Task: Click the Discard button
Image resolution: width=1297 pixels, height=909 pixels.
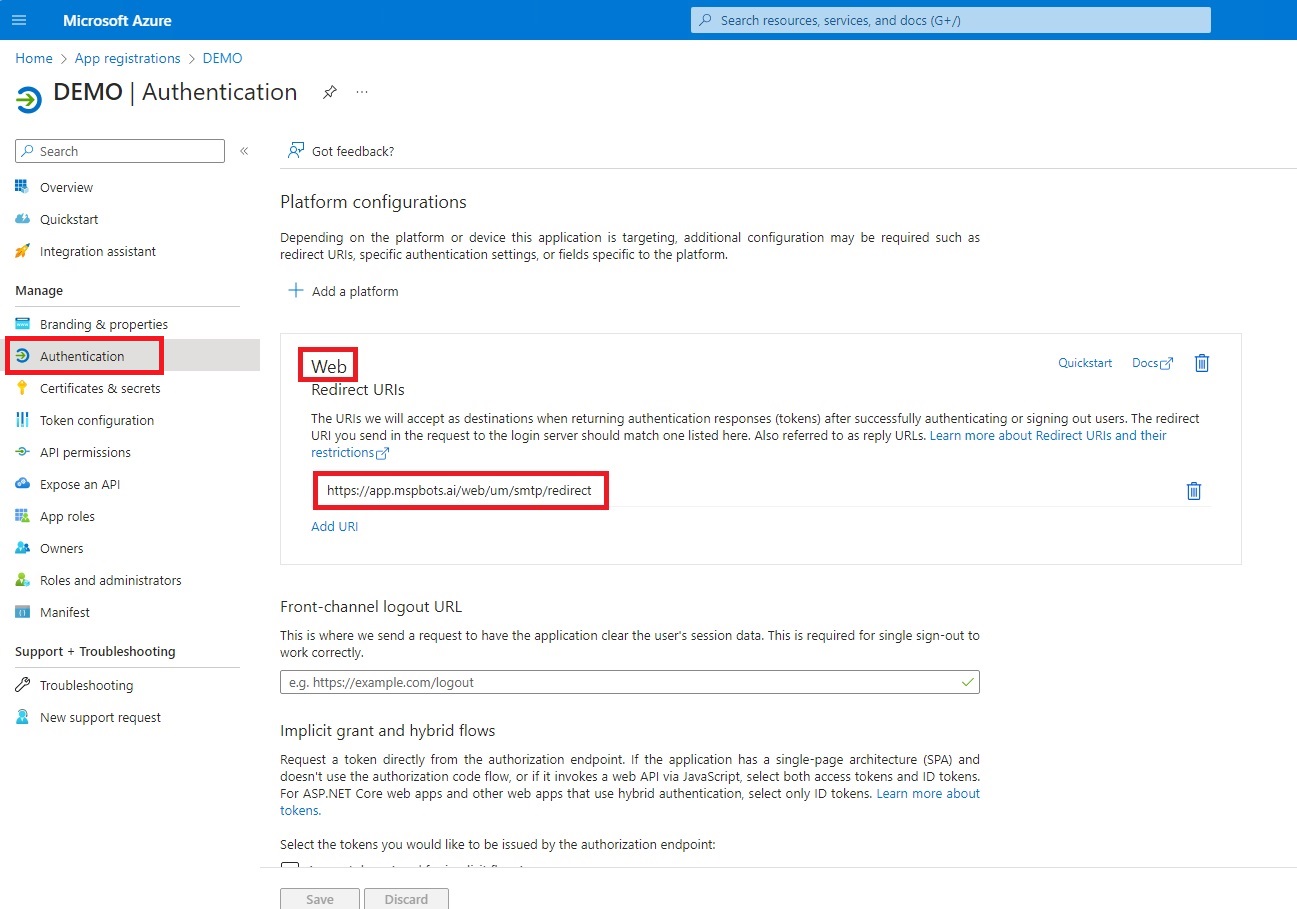Action: (407, 899)
